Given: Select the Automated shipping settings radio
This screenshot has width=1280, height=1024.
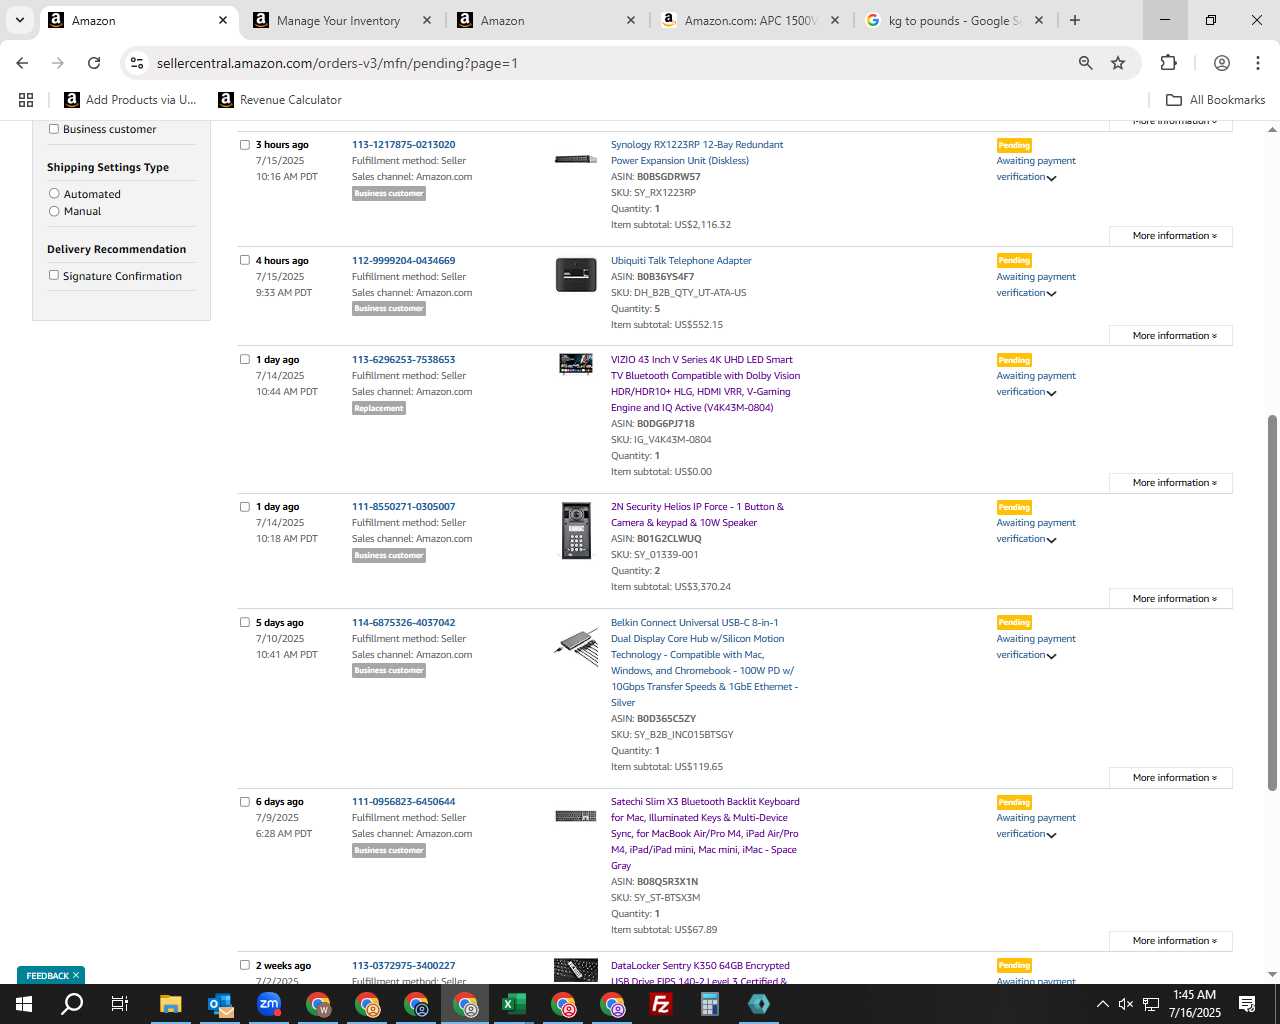Looking at the screenshot, I should pos(54,194).
